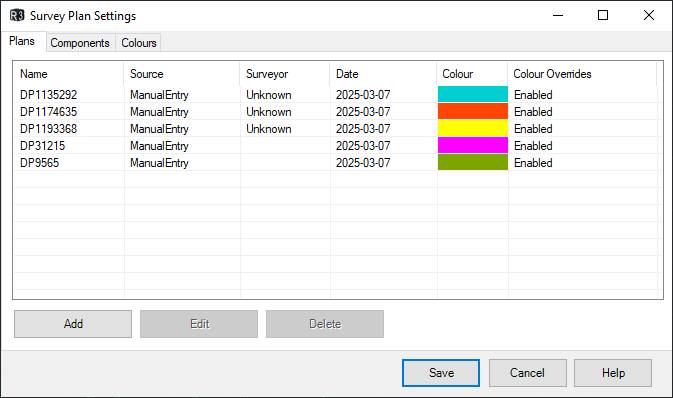673x398 pixels.
Task: Click Unknown surveyor in DP1193368 row
Action: (x=269, y=129)
